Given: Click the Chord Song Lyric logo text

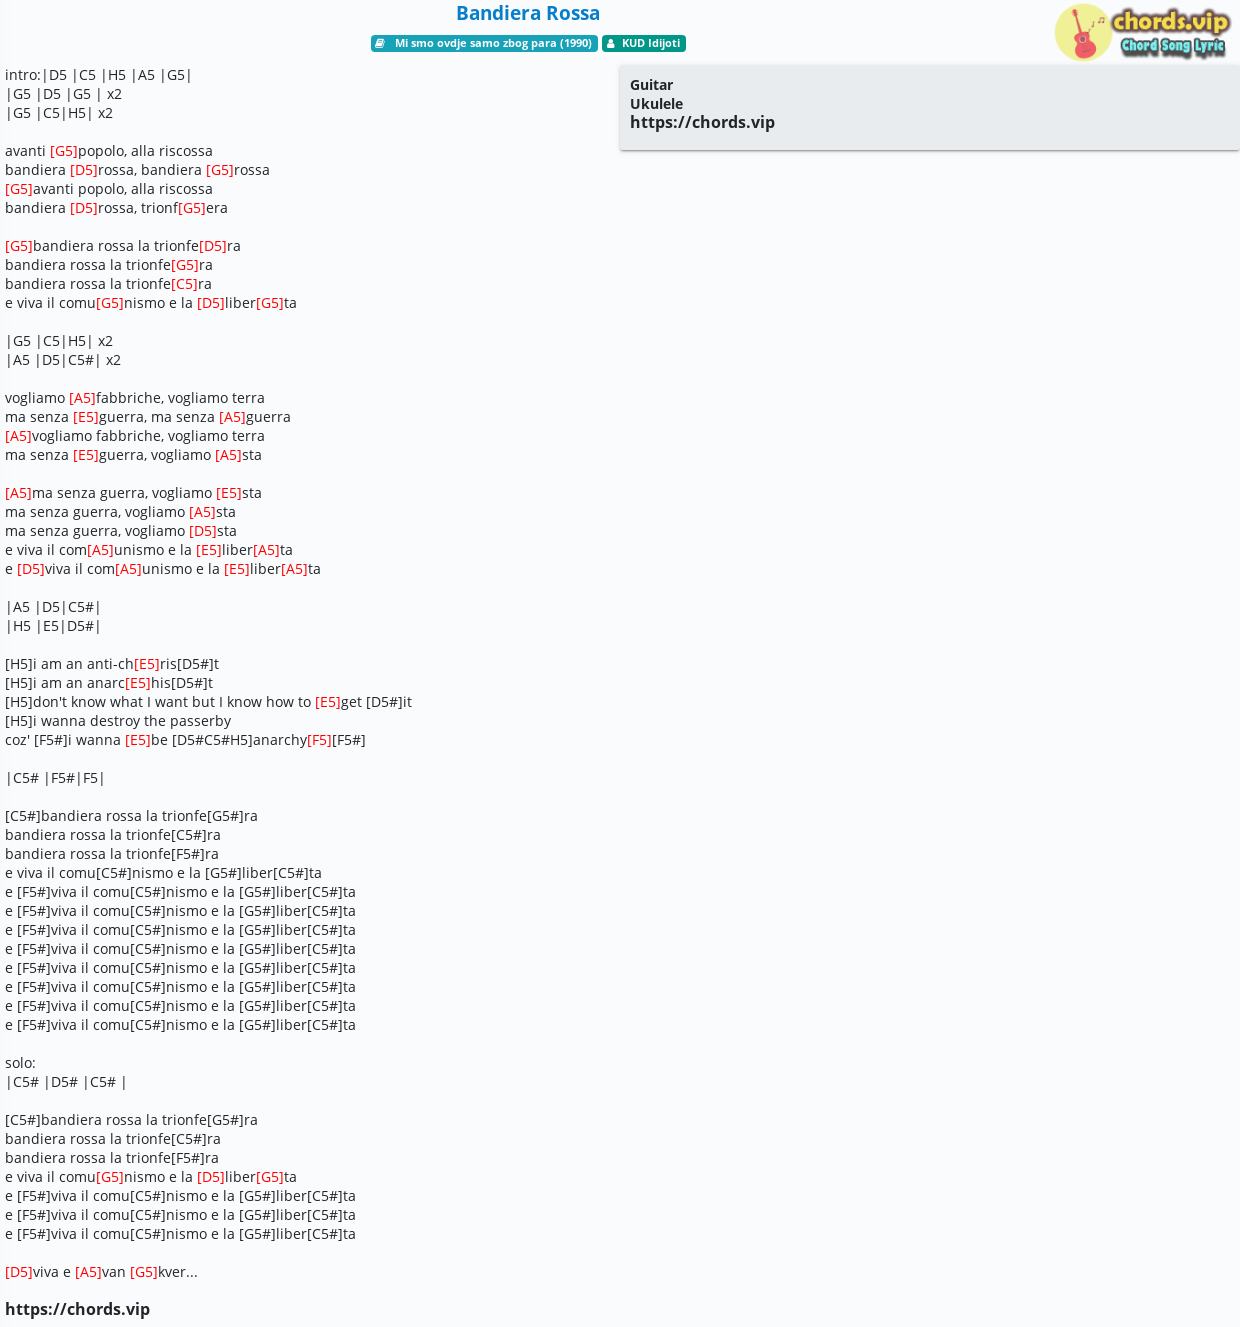Looking at the screenshot, I should [x=1172, y=46].
